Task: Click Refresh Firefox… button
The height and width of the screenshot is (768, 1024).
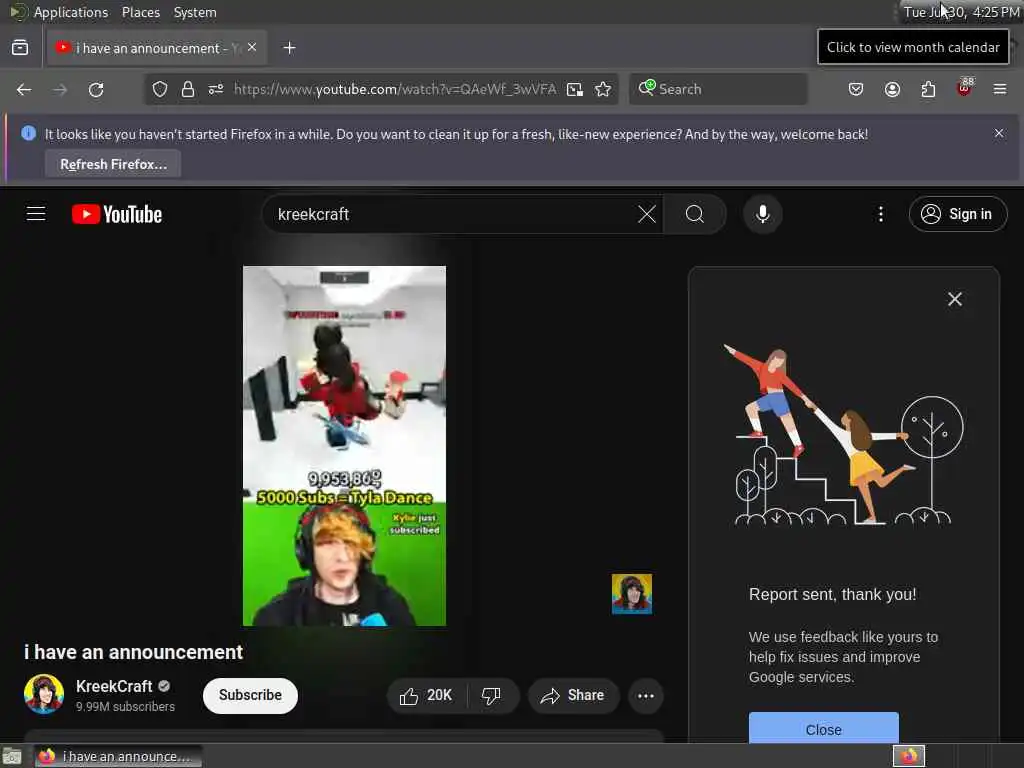Action: coord(114,164)
